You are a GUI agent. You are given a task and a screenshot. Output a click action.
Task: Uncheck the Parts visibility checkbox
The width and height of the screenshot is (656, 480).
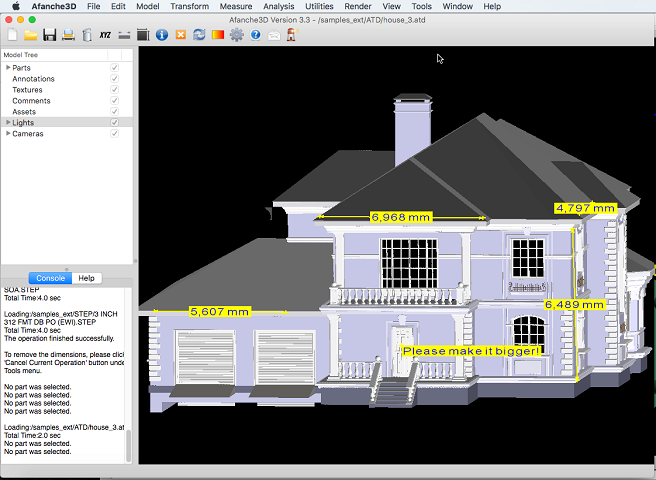[115, 68]
